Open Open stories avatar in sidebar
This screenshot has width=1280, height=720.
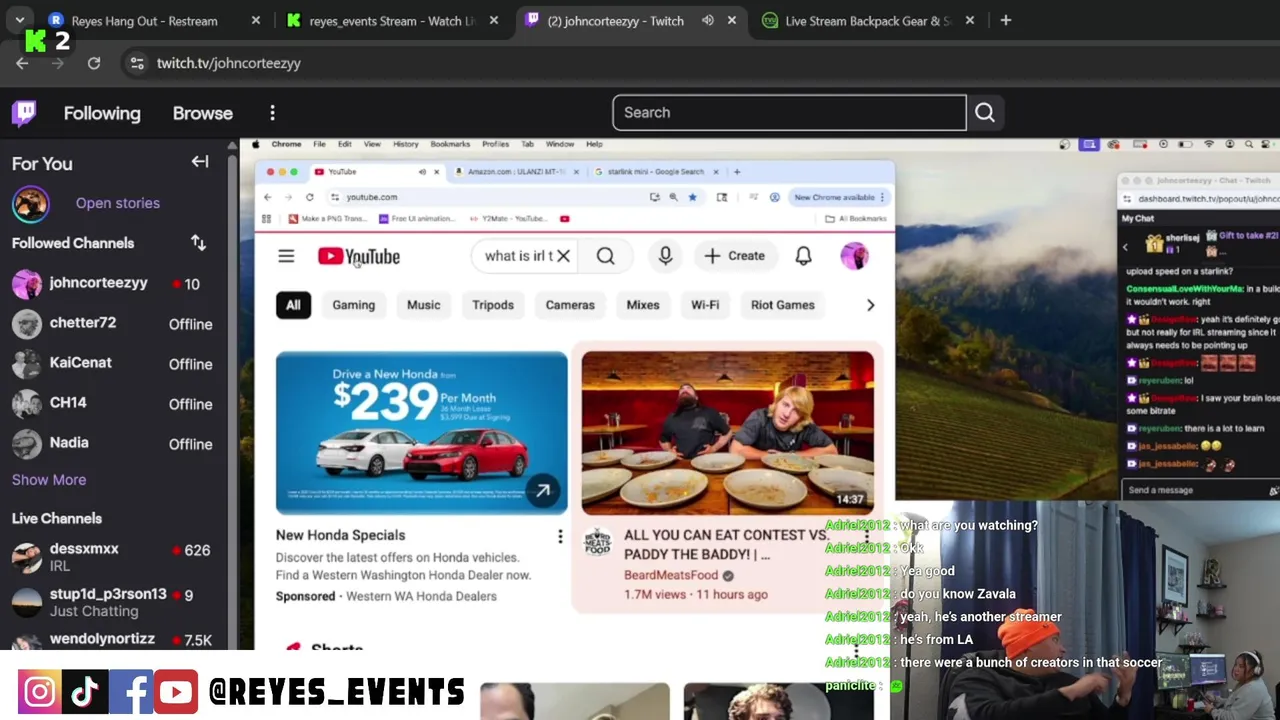30,203
